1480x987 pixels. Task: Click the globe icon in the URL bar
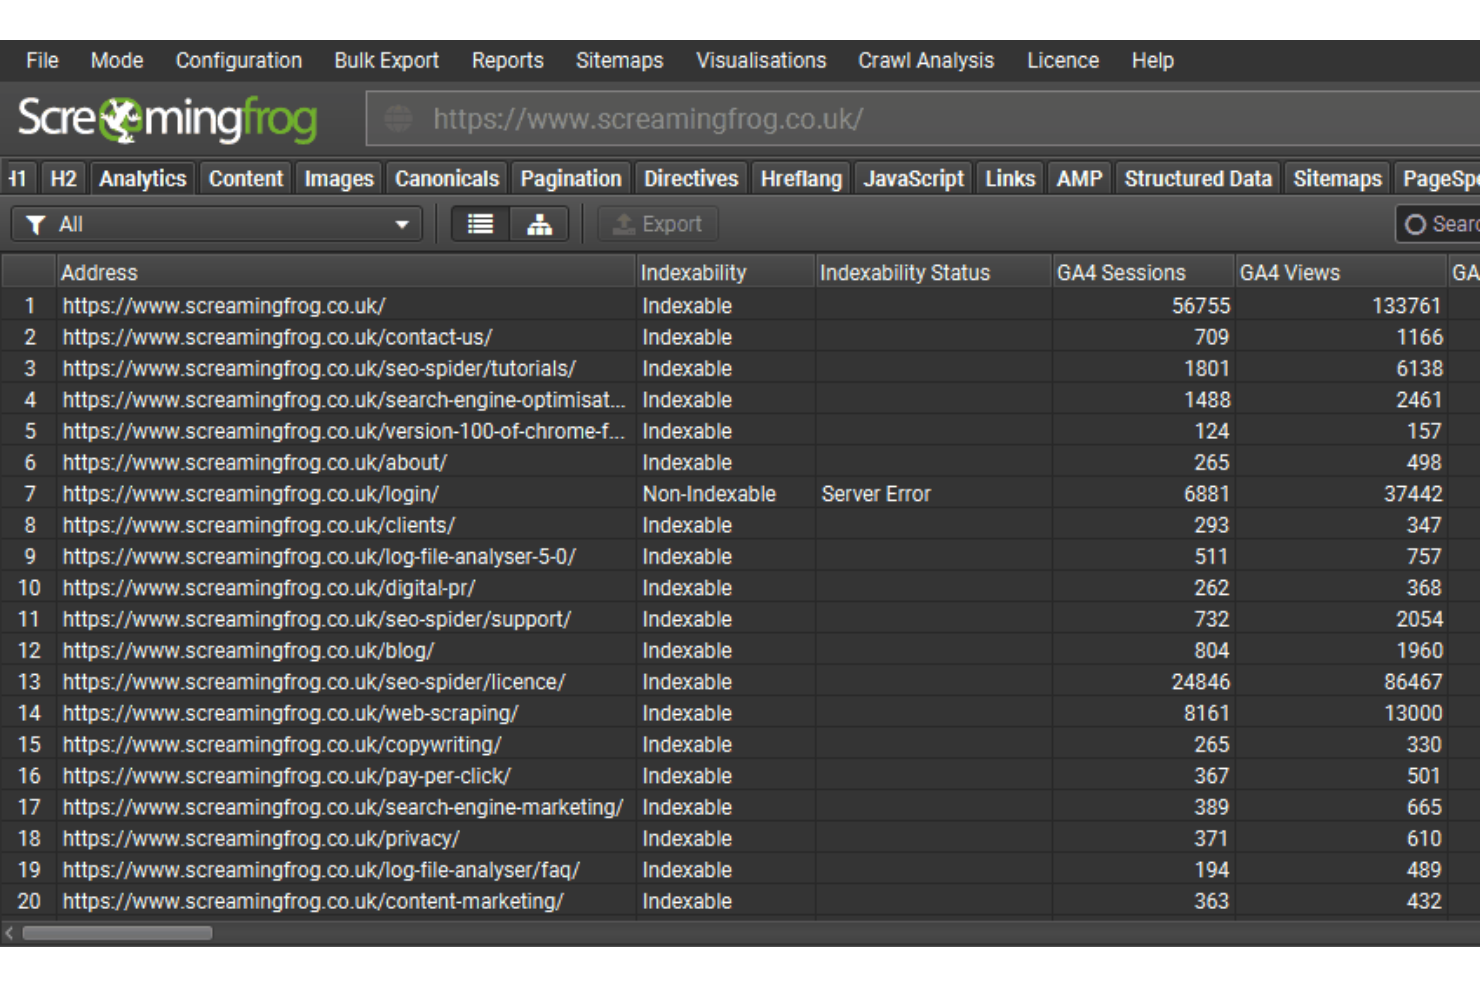[x=398, y=118]
